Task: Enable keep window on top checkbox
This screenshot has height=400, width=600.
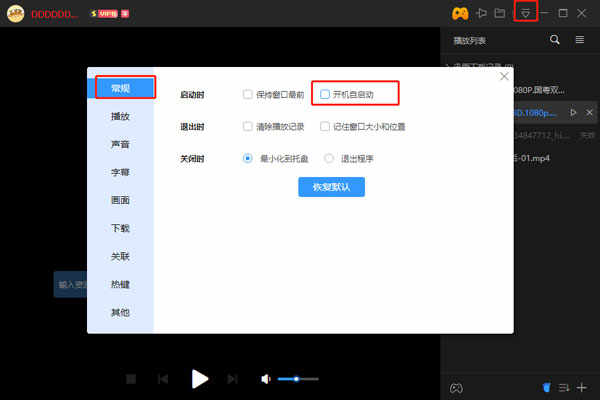Action: 248,94
